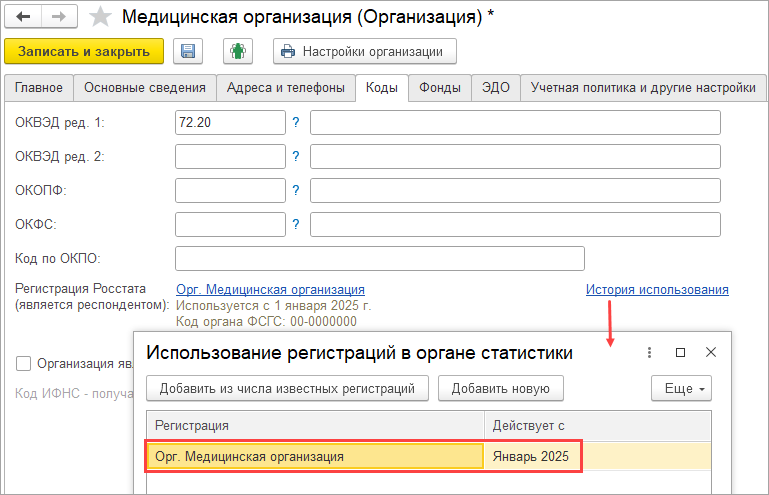This screenshot has height=495, width=769.
Task: Save organization with the floppy disk icon
Action: click(188, 52)
